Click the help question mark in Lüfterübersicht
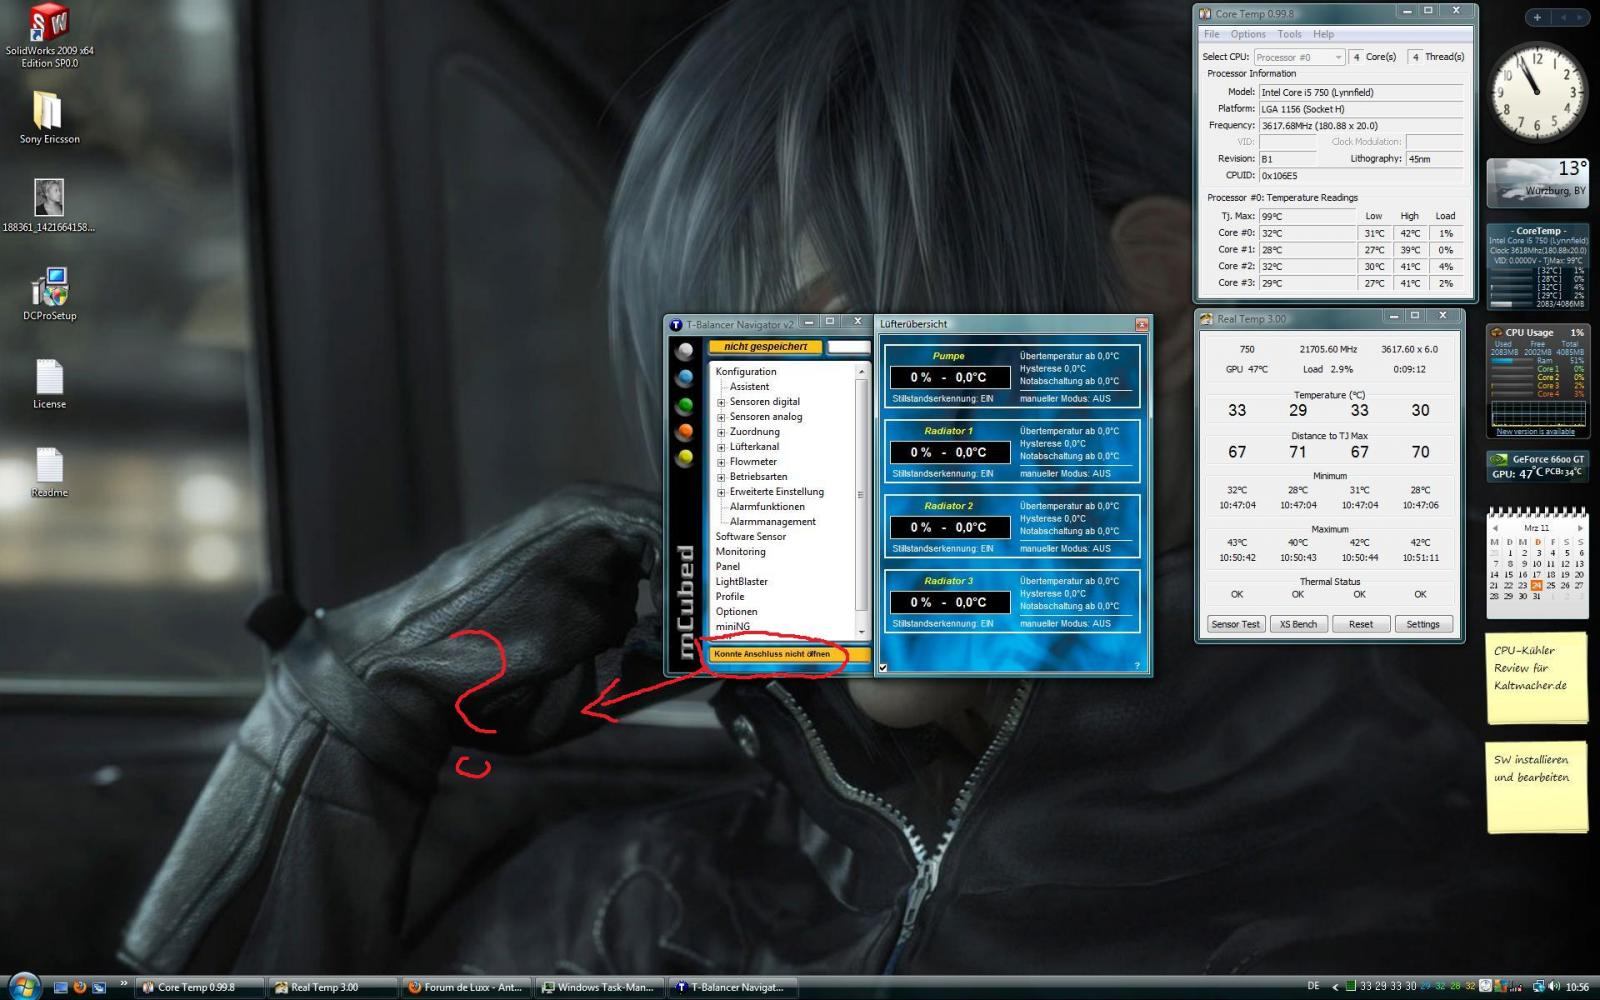Screen dimensions: 1600x1000 coord(1136,666)
